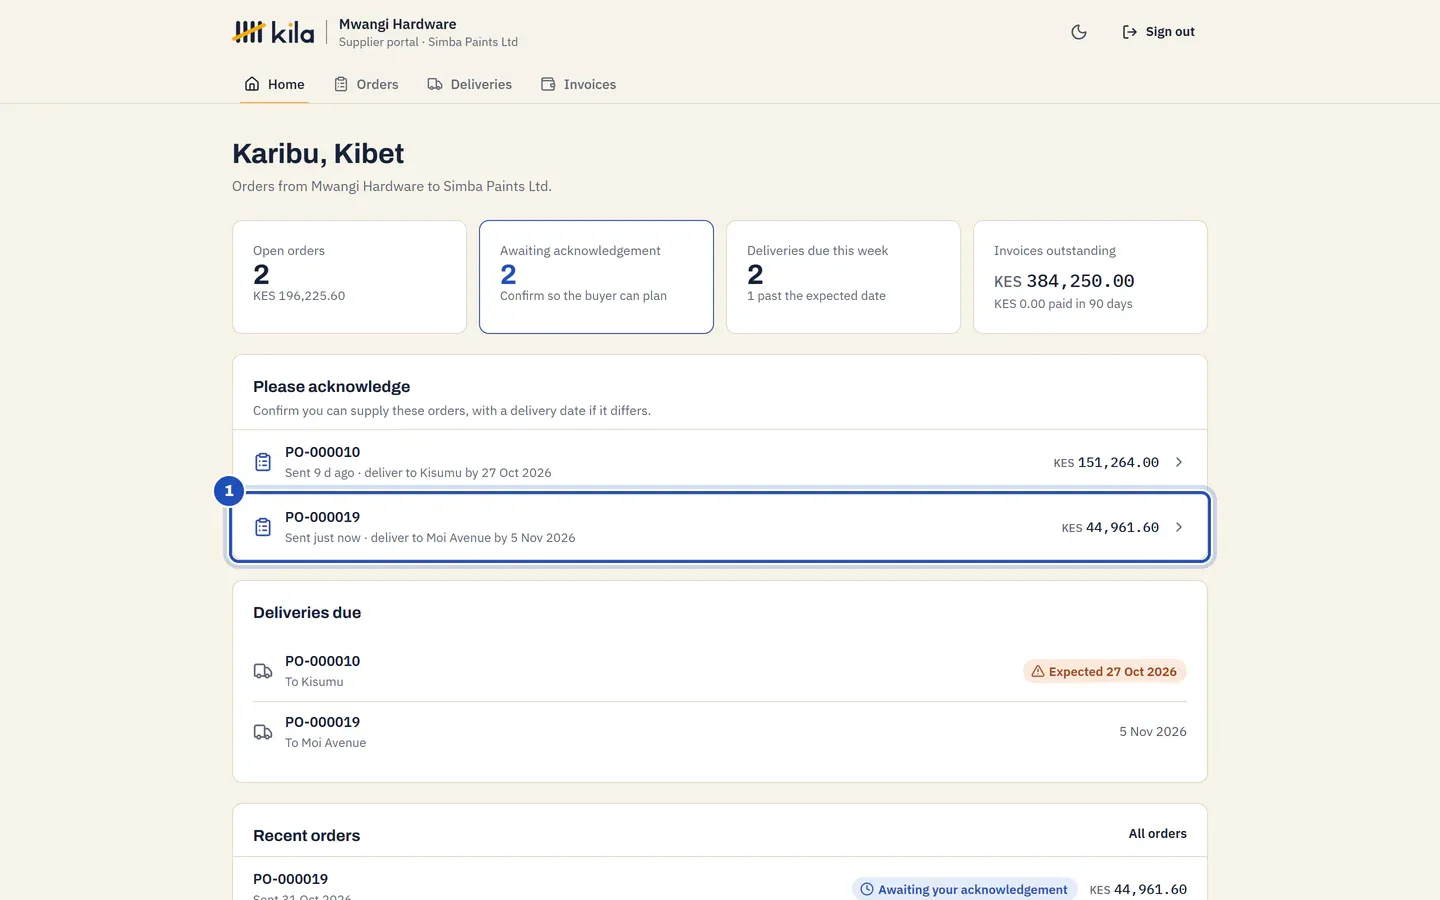Image resolution: width=1440 pixels, height=900 pixels.
Task: Click the Karibu, Kibet heading
Action: (x=318, y=153)
